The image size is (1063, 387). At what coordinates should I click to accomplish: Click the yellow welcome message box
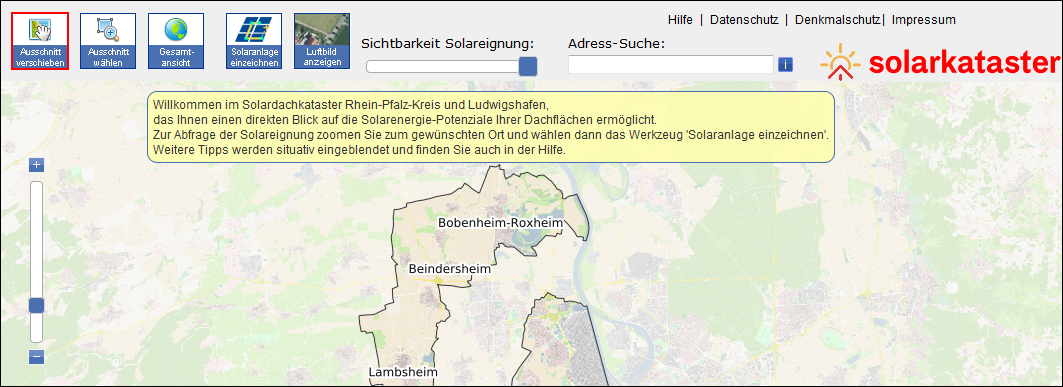point(491,127)
